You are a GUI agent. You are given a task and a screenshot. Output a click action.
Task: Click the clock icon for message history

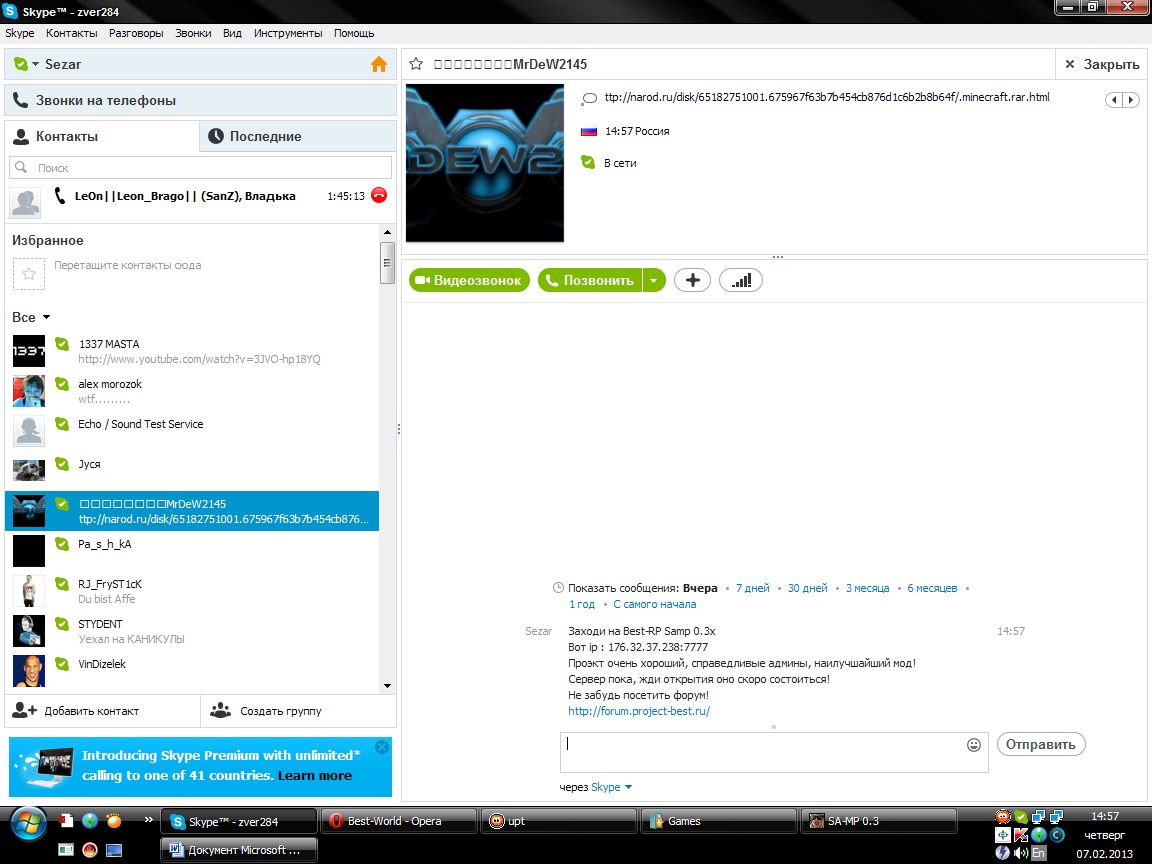click(558, 588)
